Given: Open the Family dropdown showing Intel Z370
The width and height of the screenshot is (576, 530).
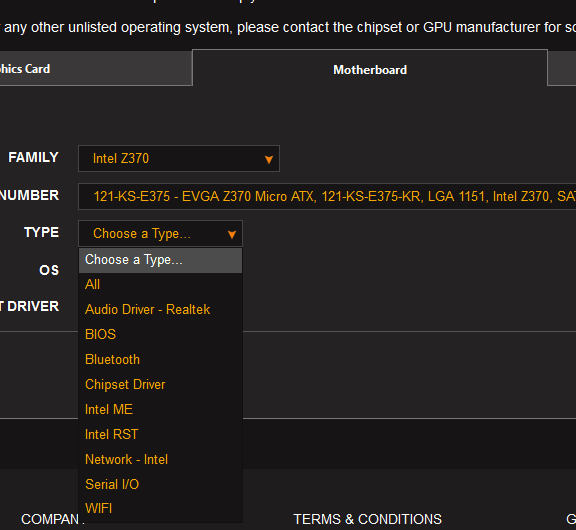Looking at the screenshot, I should 179,159.
